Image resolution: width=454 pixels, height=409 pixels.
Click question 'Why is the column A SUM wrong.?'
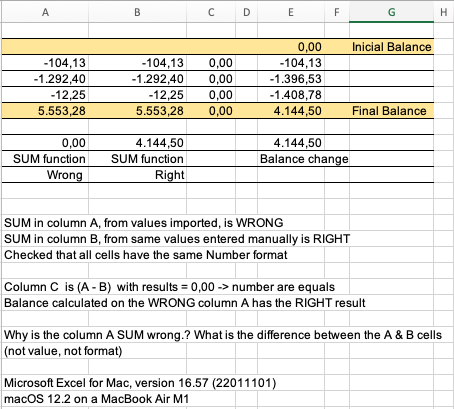[x=223, y=335]
